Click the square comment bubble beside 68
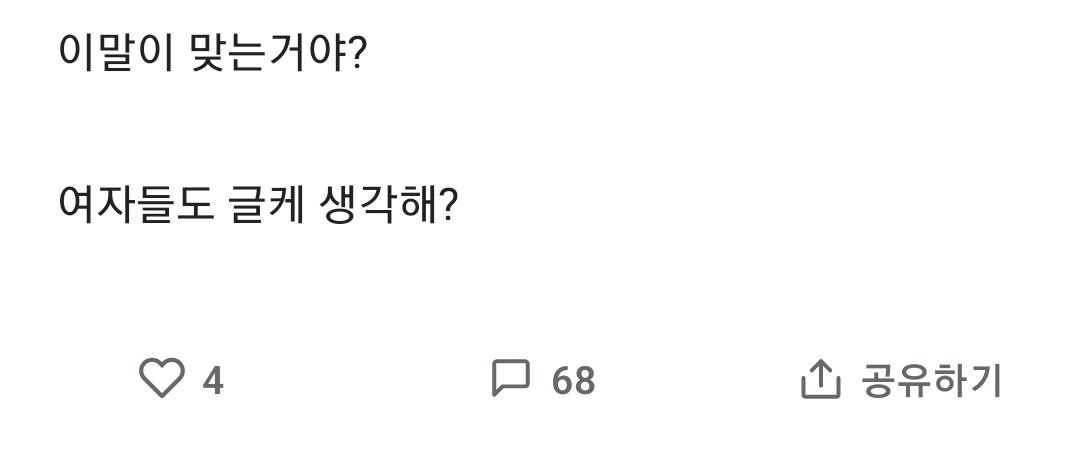The height and width of the screenshot is (456, 1080). coord(510,379)
